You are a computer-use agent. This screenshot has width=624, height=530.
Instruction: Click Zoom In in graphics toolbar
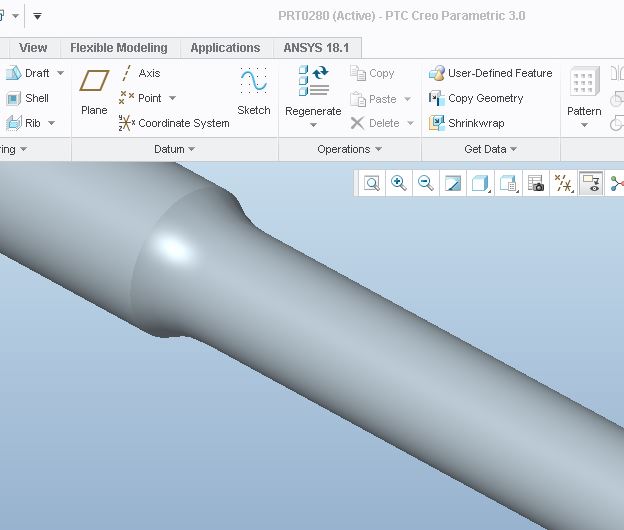399,183
